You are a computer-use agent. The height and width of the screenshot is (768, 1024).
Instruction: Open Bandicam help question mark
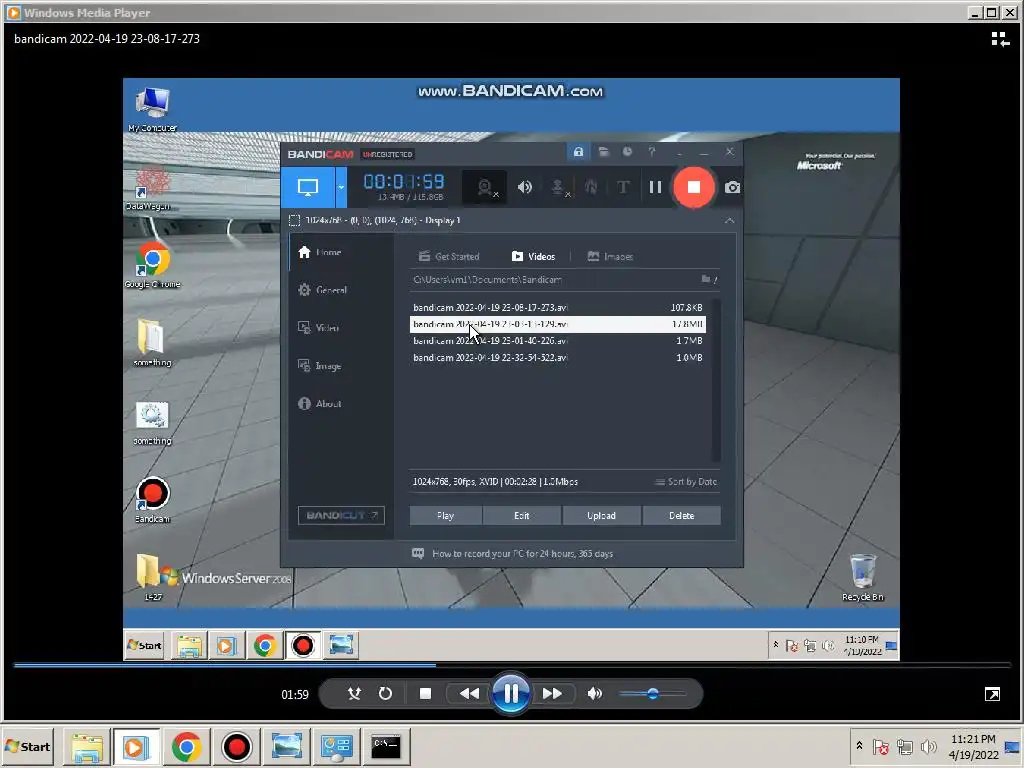coord(651,152)
